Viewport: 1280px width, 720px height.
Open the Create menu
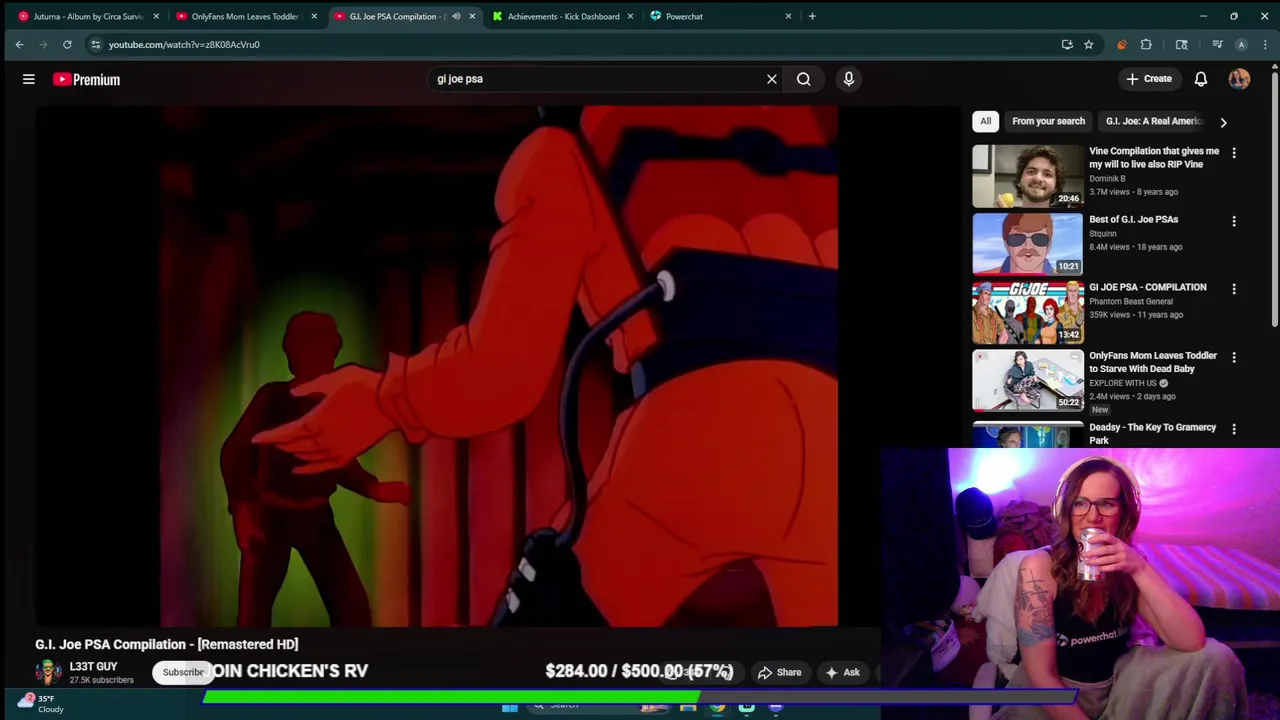coord(1148,79)
